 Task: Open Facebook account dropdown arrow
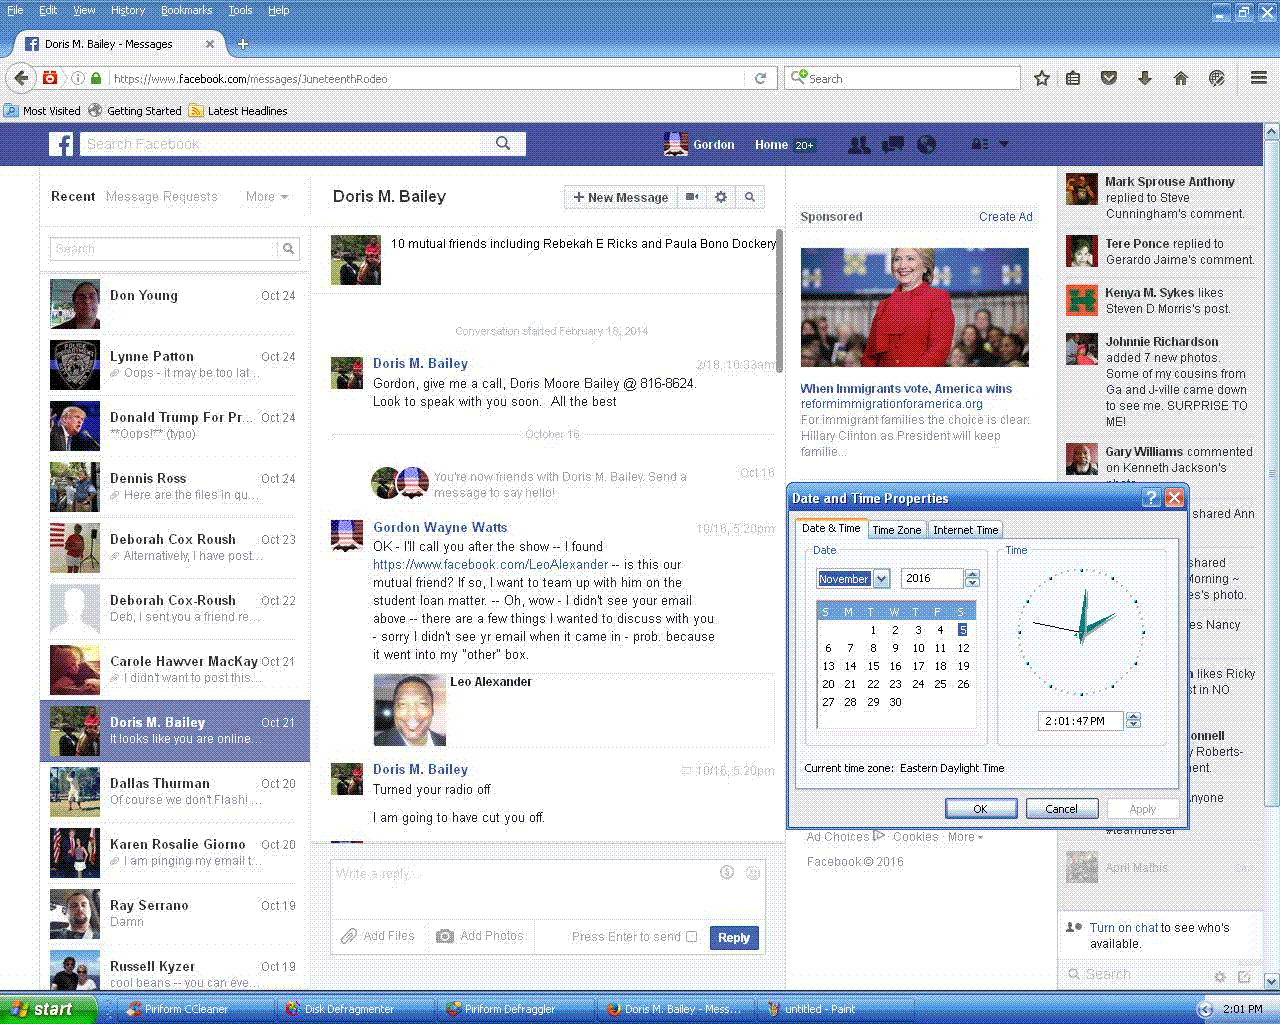[x=1004, y=145]
